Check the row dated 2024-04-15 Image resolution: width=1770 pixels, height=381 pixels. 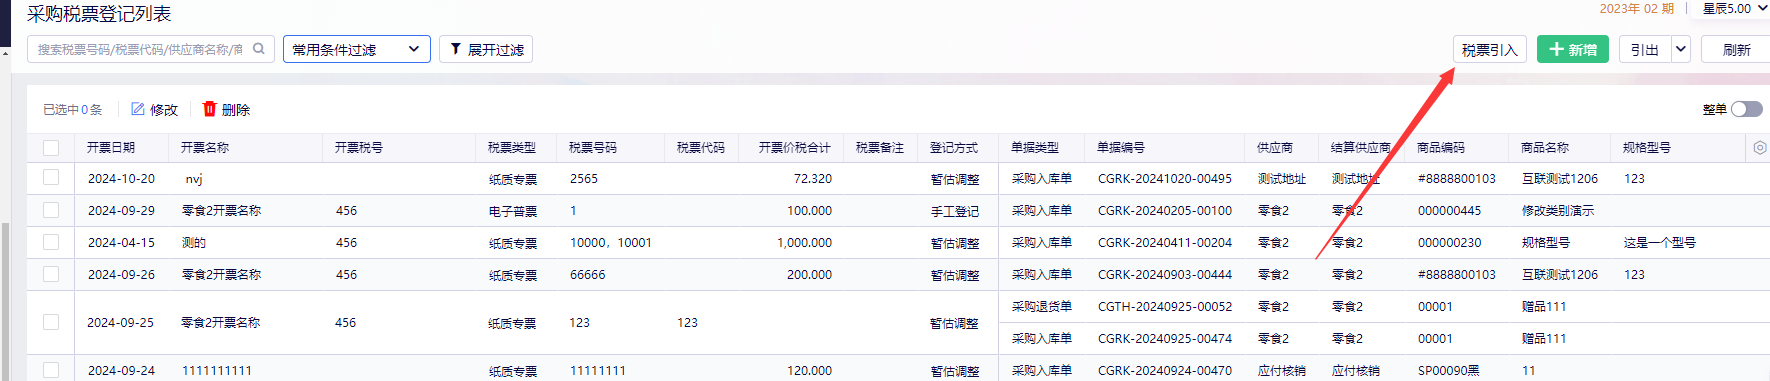51,242
